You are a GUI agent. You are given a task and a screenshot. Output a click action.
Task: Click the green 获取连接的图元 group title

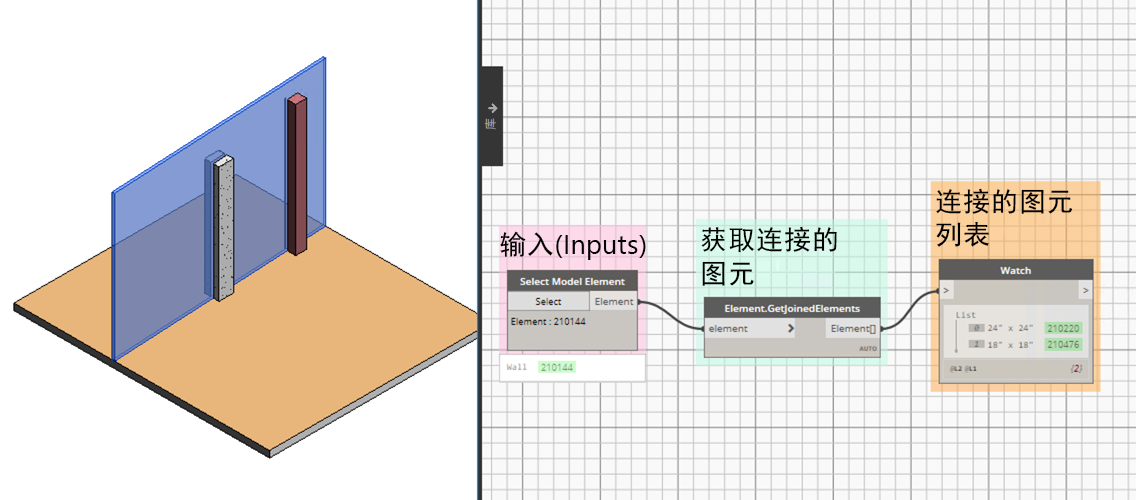coord(769,257)
